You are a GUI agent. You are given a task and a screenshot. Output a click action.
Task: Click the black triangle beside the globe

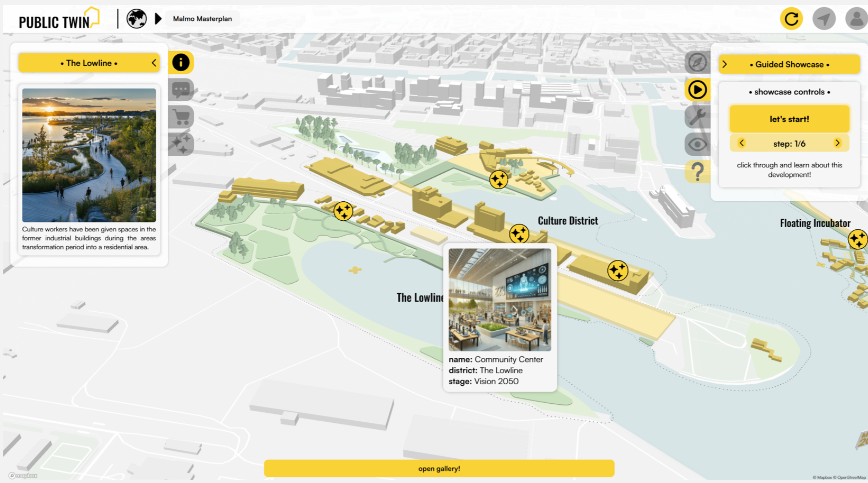(158, 19)
